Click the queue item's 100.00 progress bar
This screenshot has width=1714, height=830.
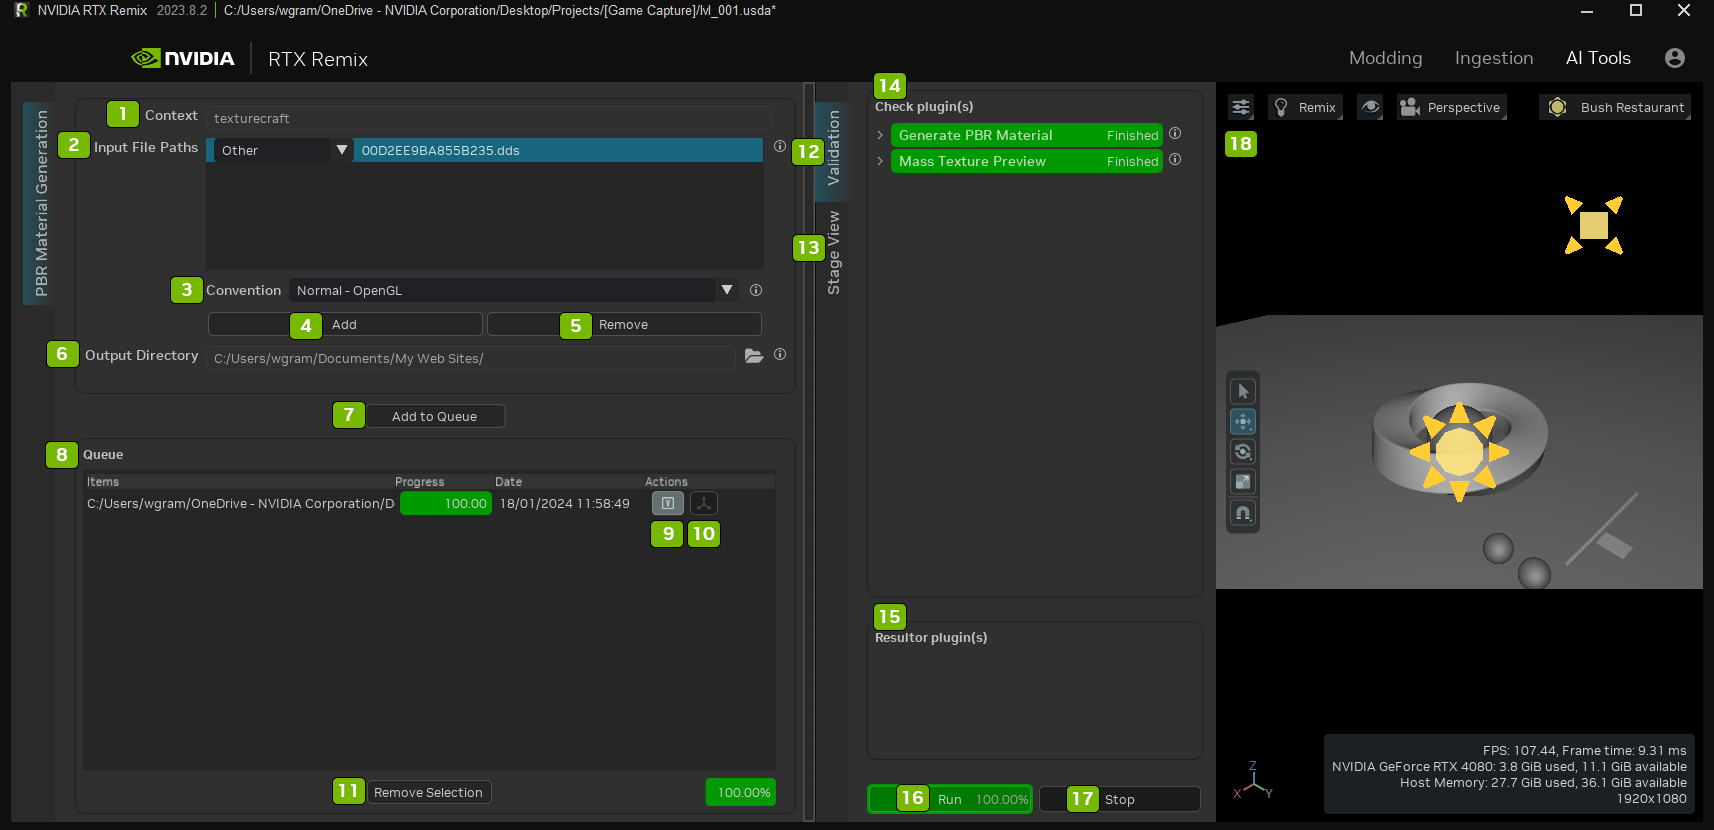click(x=446, y=503)
